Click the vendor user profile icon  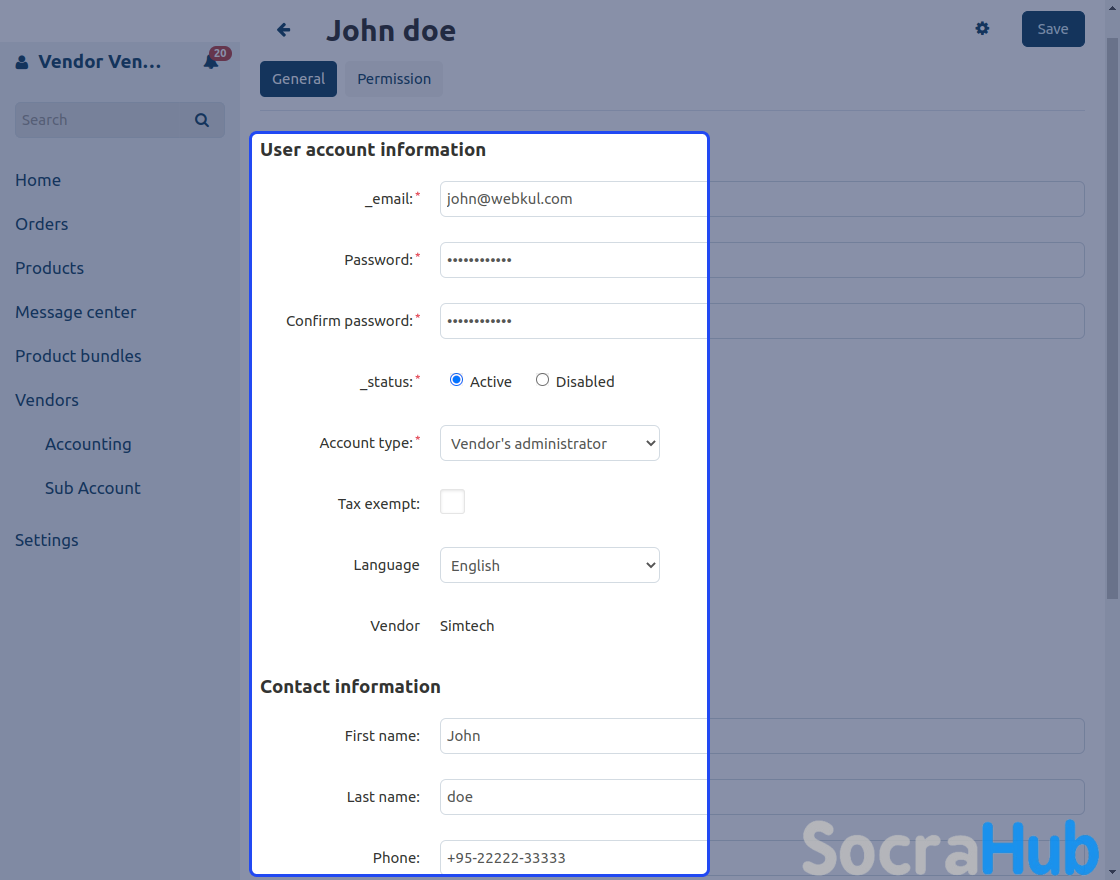22,63
